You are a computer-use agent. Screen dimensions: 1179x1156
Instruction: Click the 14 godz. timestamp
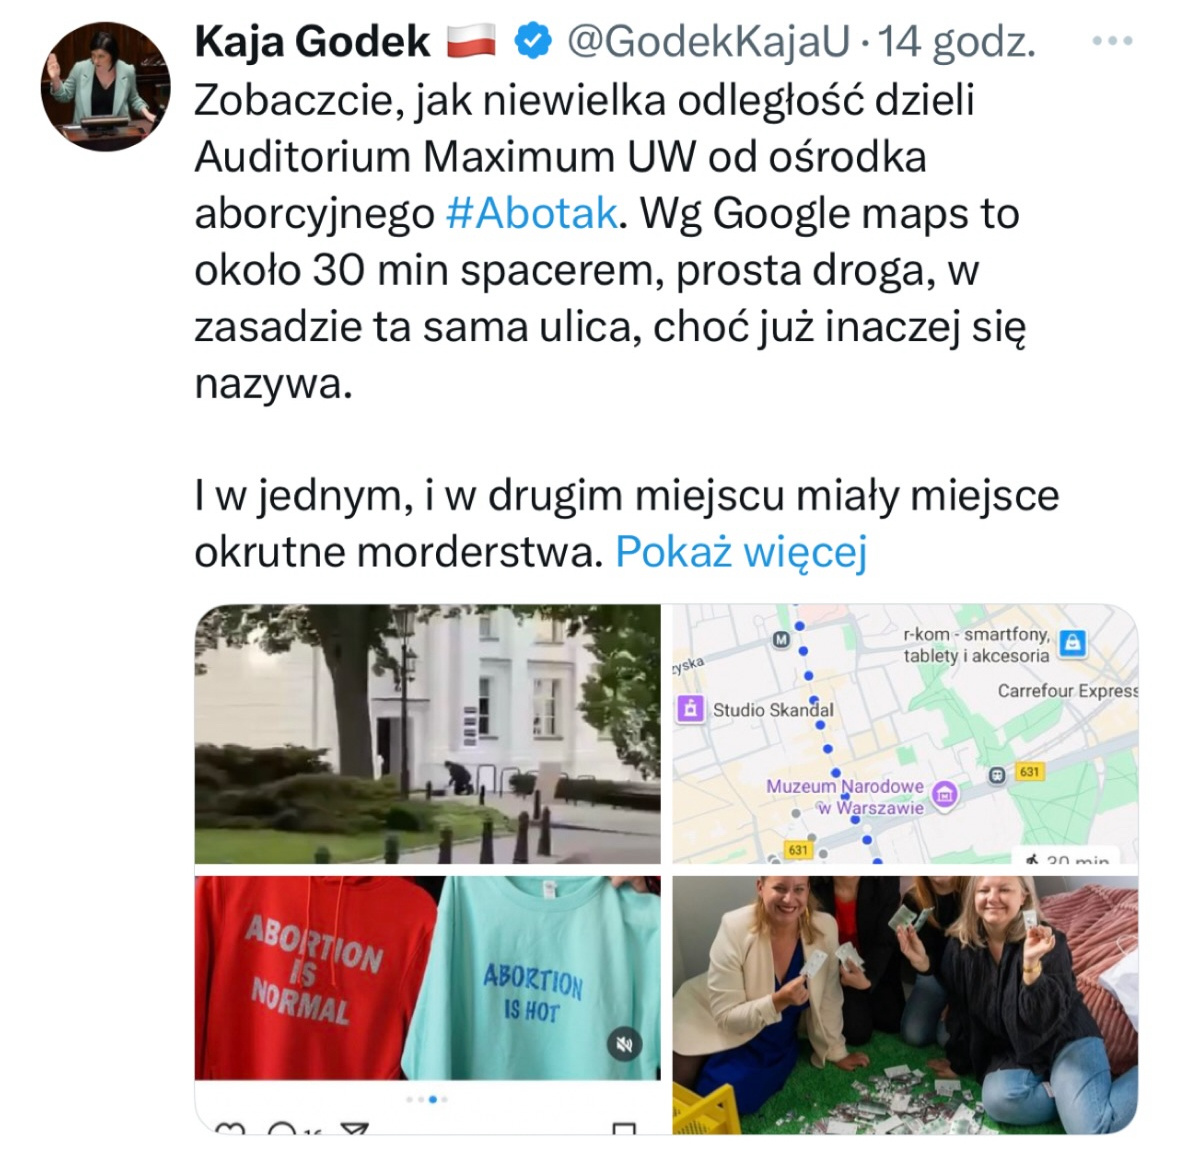point(956,41)
